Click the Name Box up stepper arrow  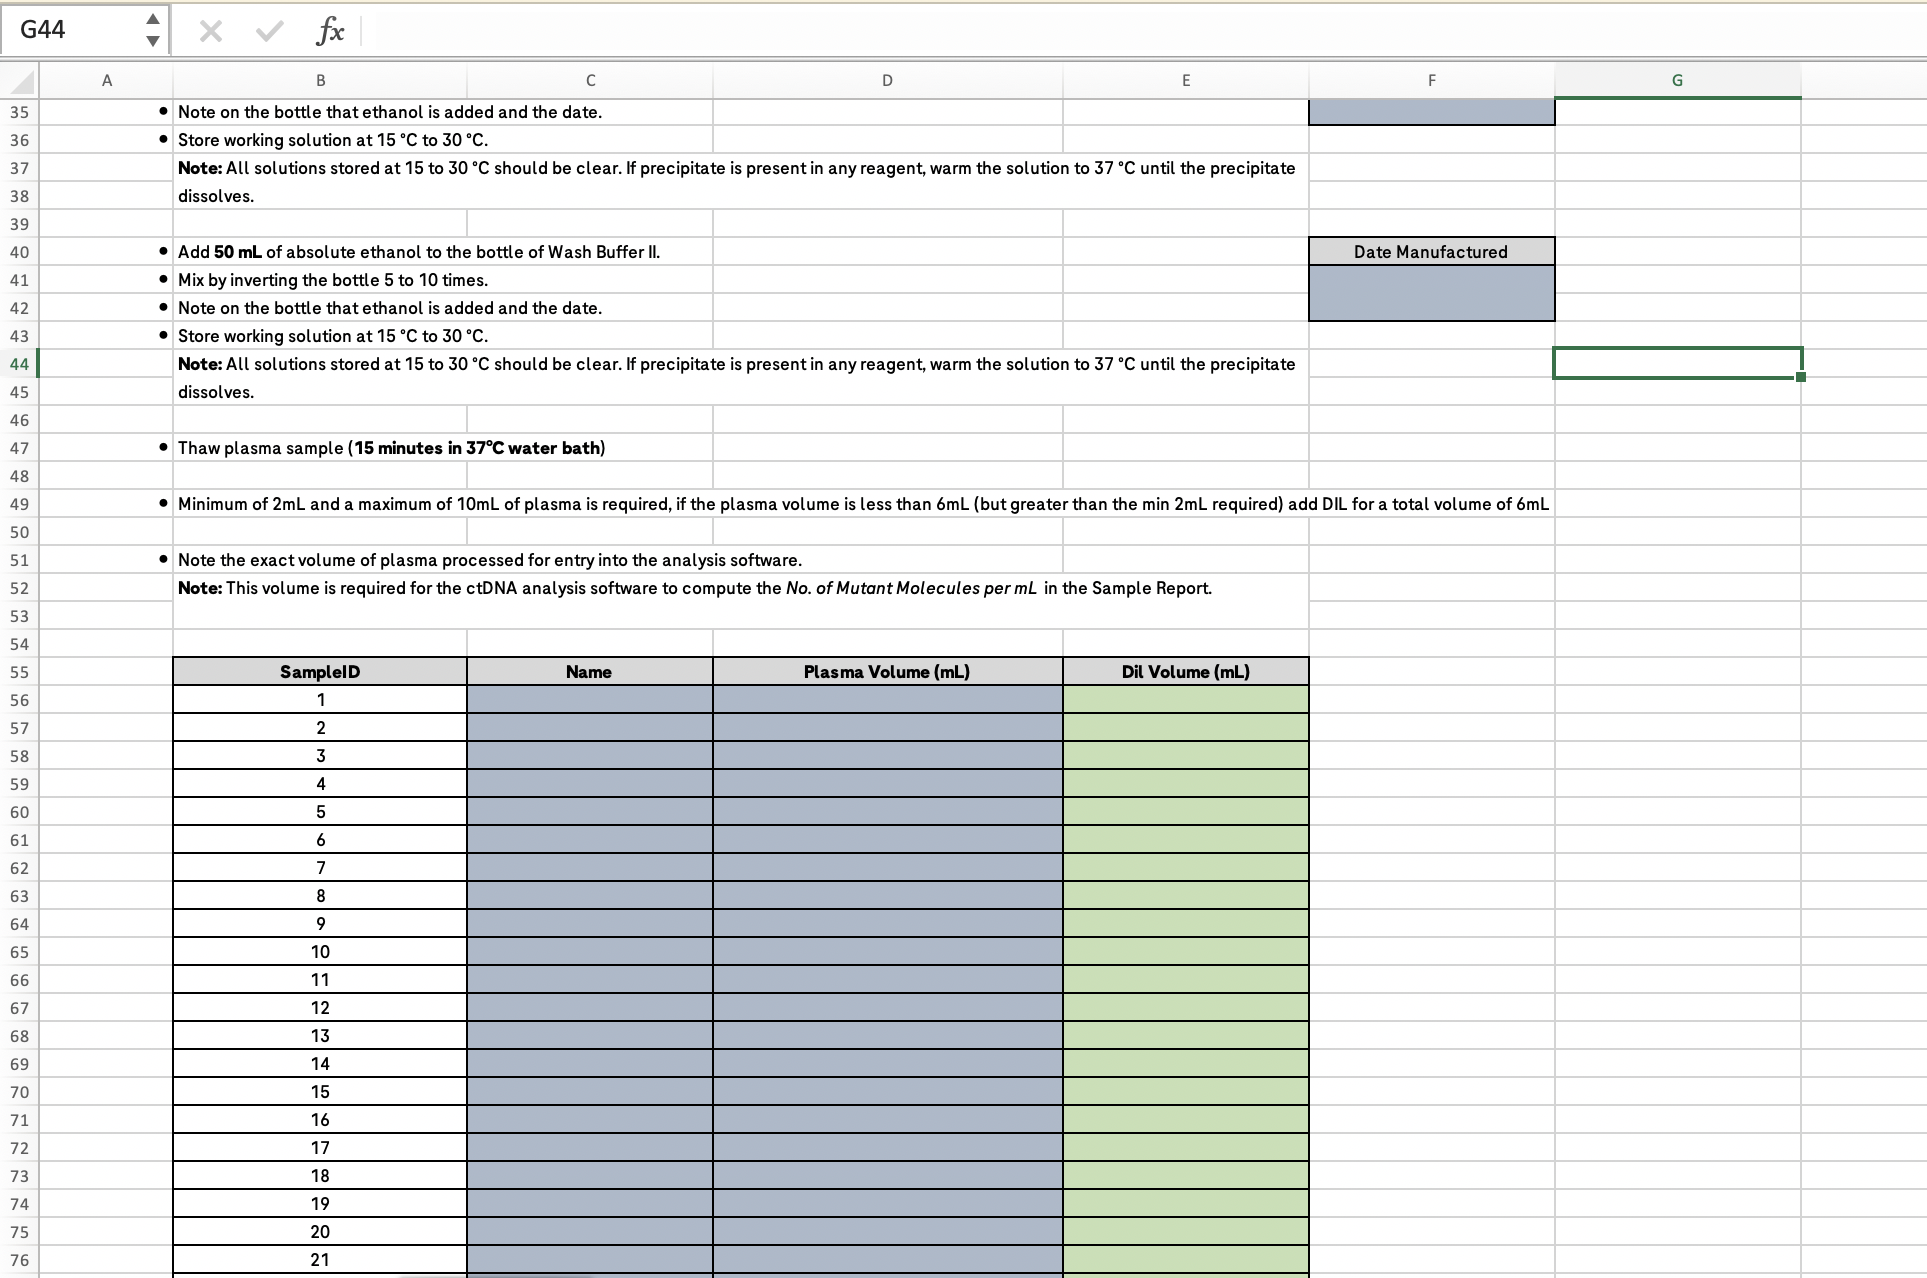[152, 18]
